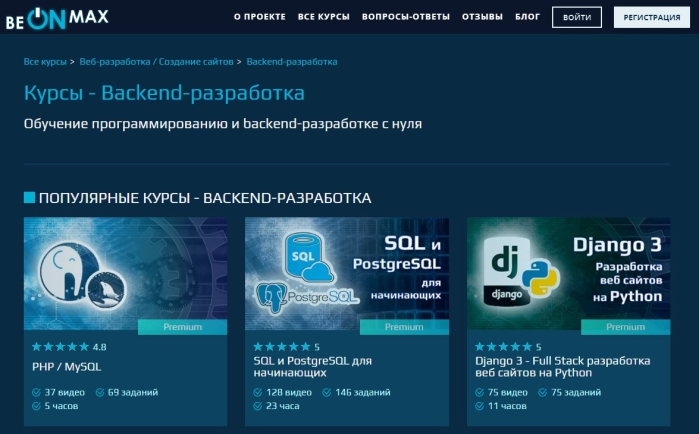Click the checkmark icon beside 128 видео

[258, 393]
